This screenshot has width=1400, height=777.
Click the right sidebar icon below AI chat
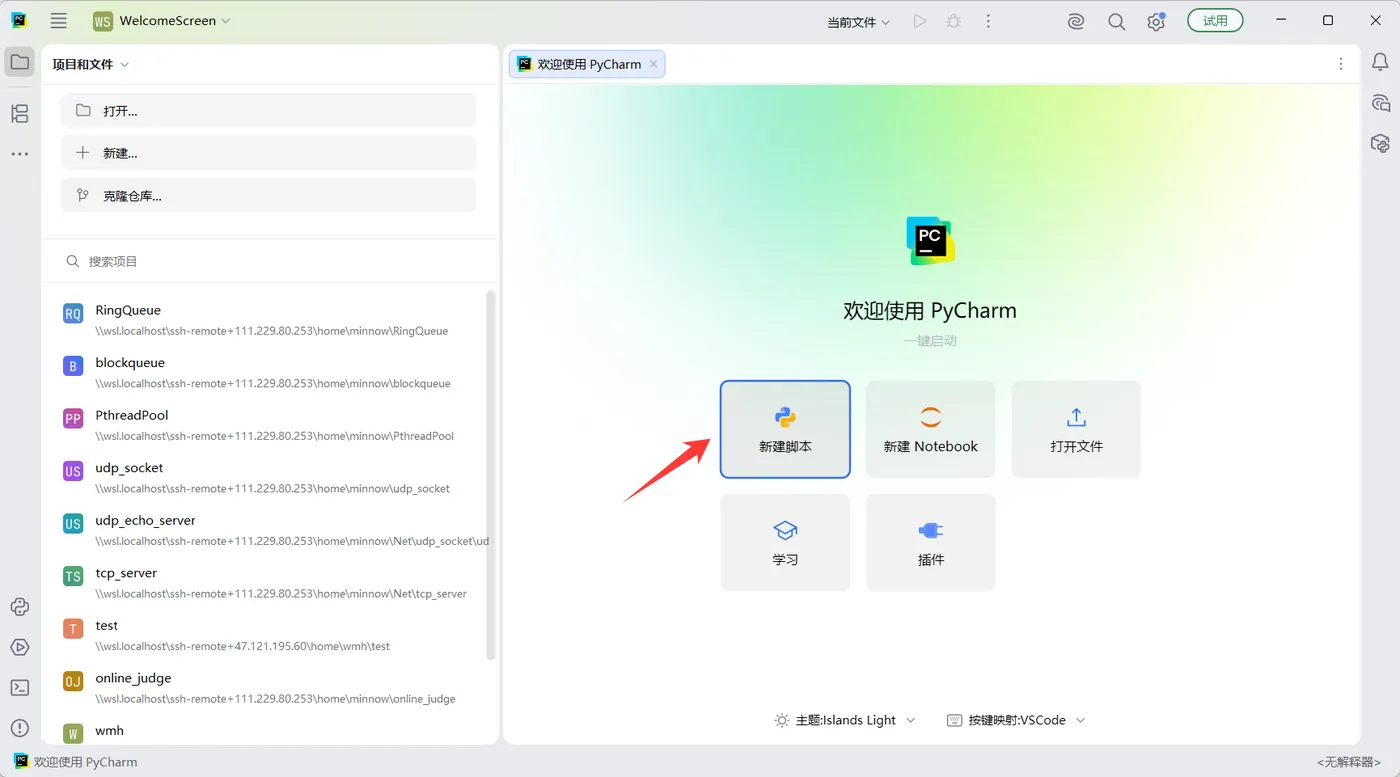pos(1380,143)
